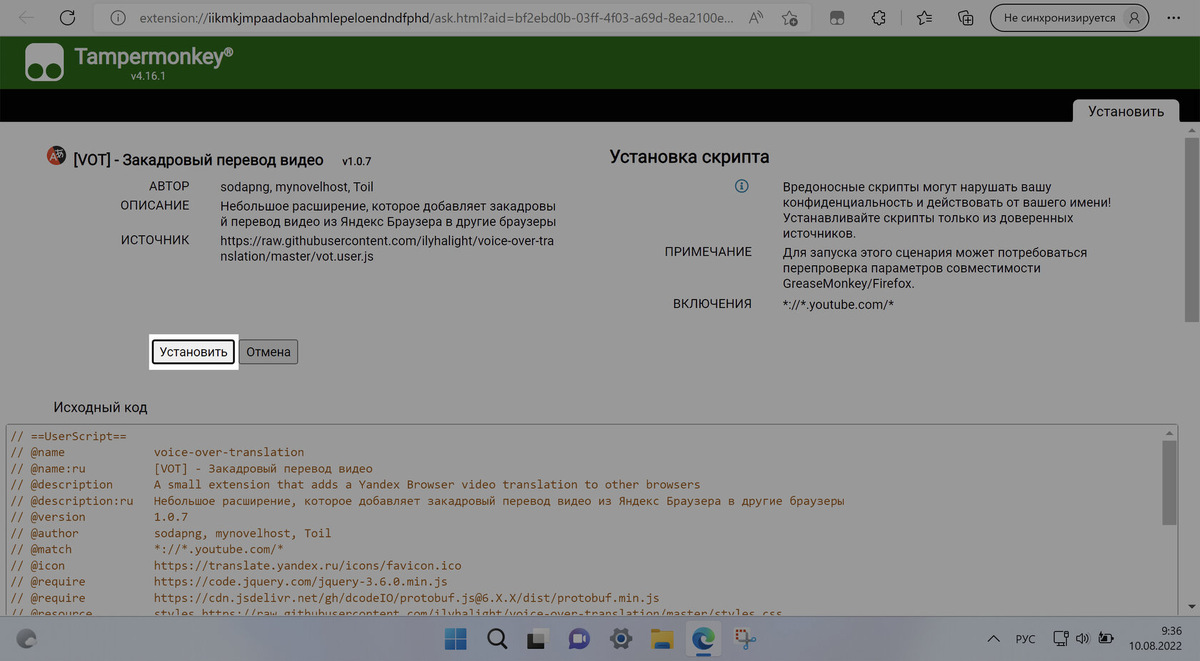Image resolution: width=1200 pixels, height=661 pixels.
Task: Open the Collections icon
Action: (x=966, y=18)
